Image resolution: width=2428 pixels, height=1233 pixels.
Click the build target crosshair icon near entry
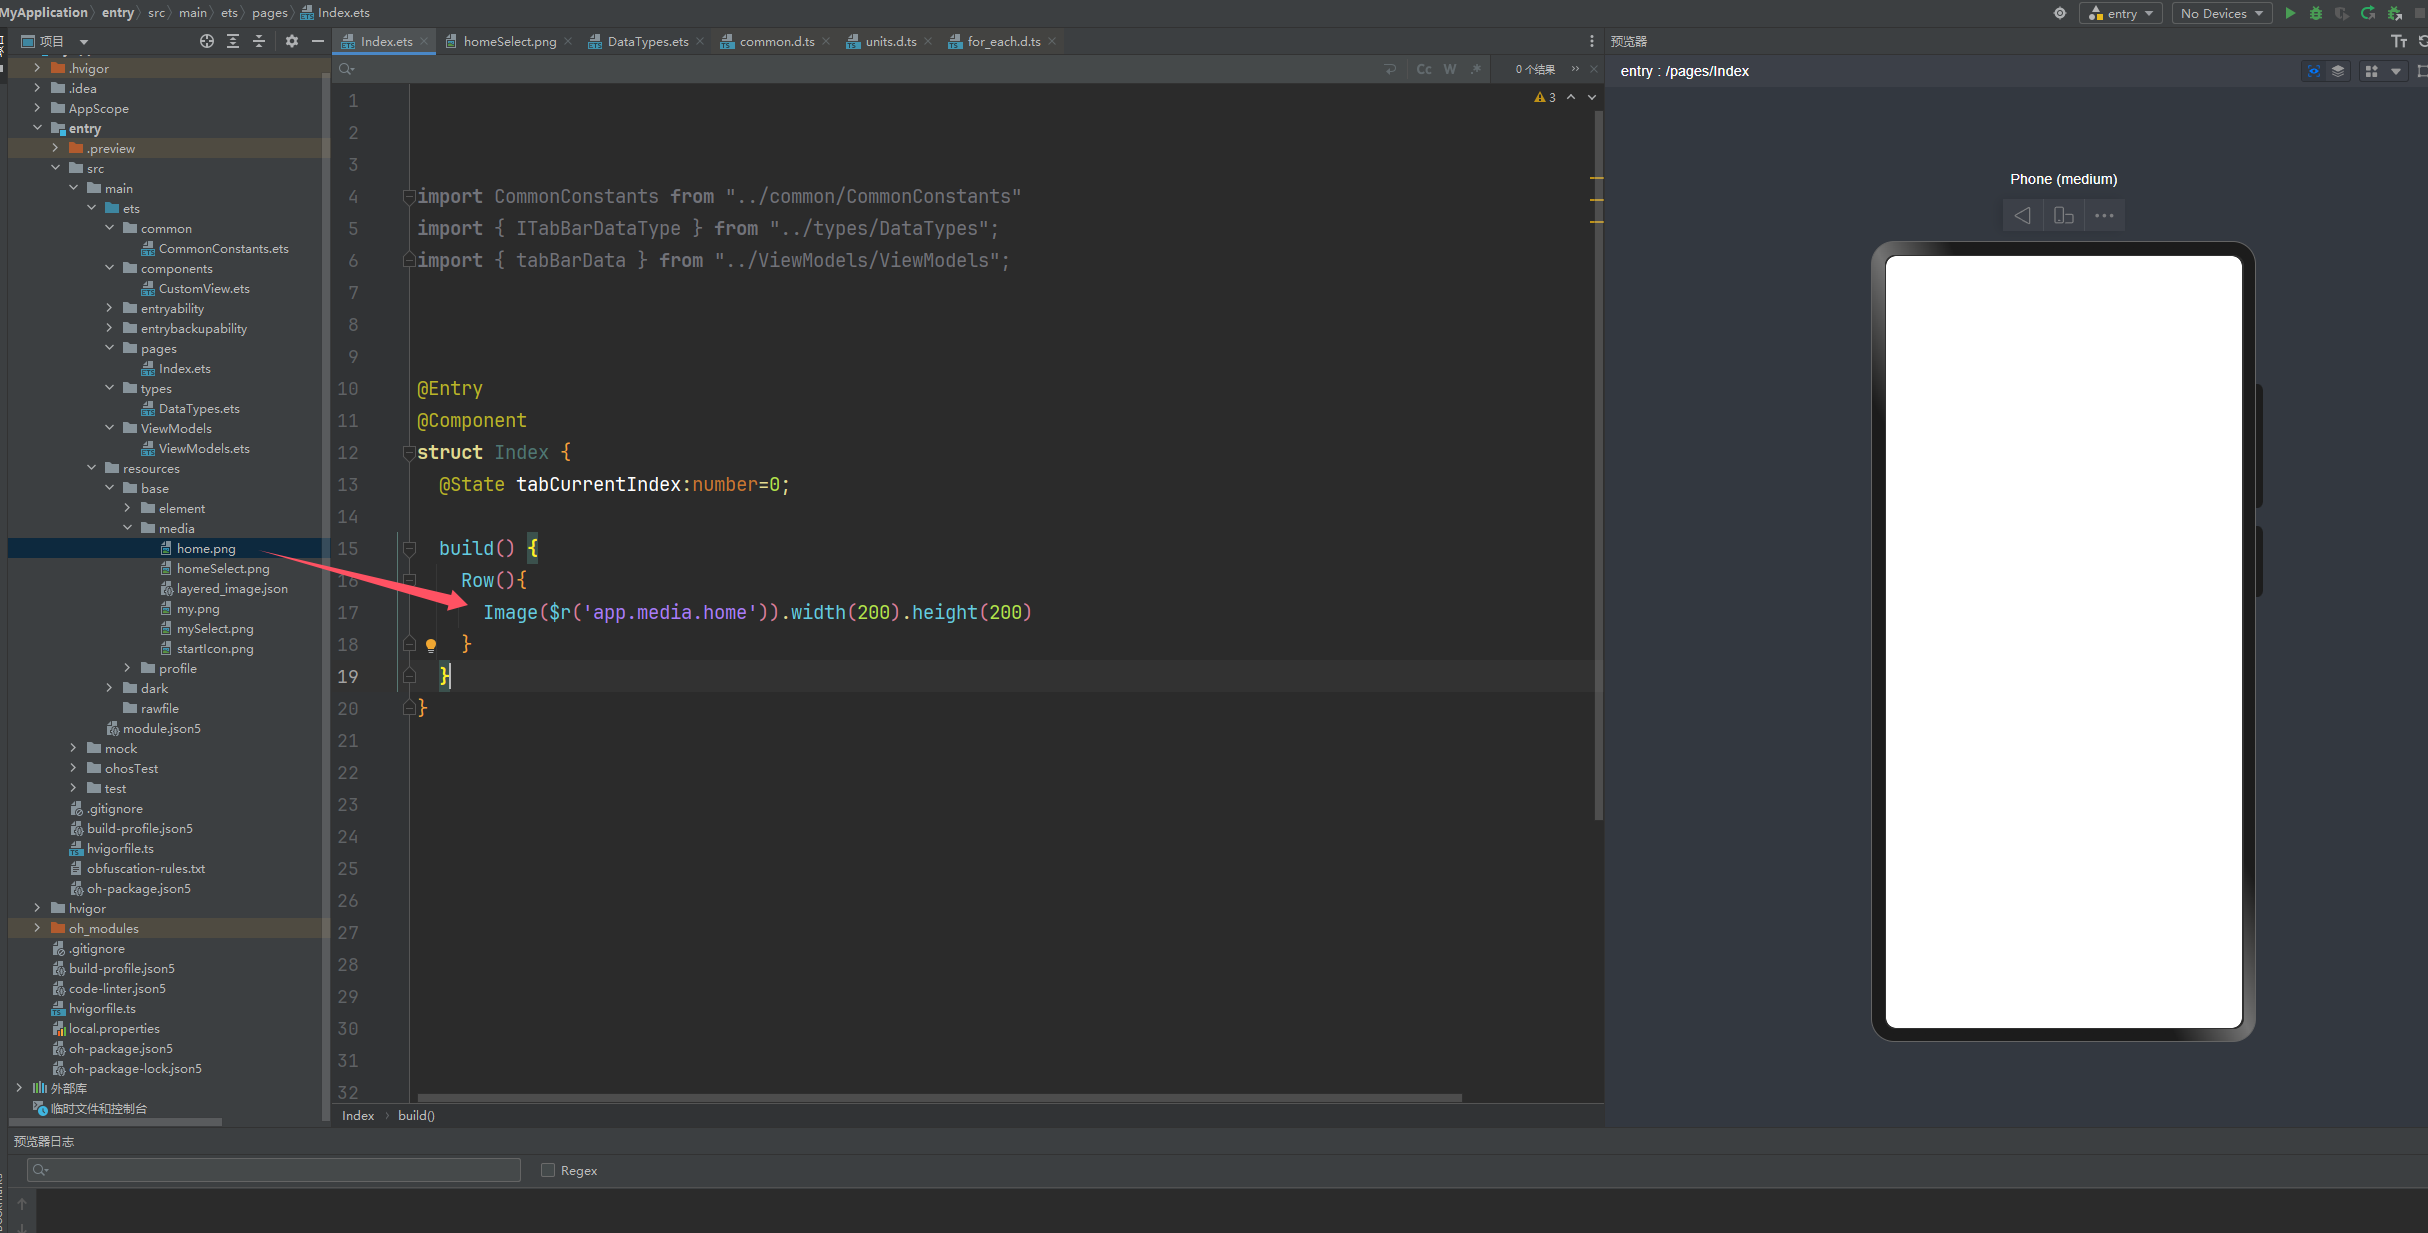(2060, 13)
